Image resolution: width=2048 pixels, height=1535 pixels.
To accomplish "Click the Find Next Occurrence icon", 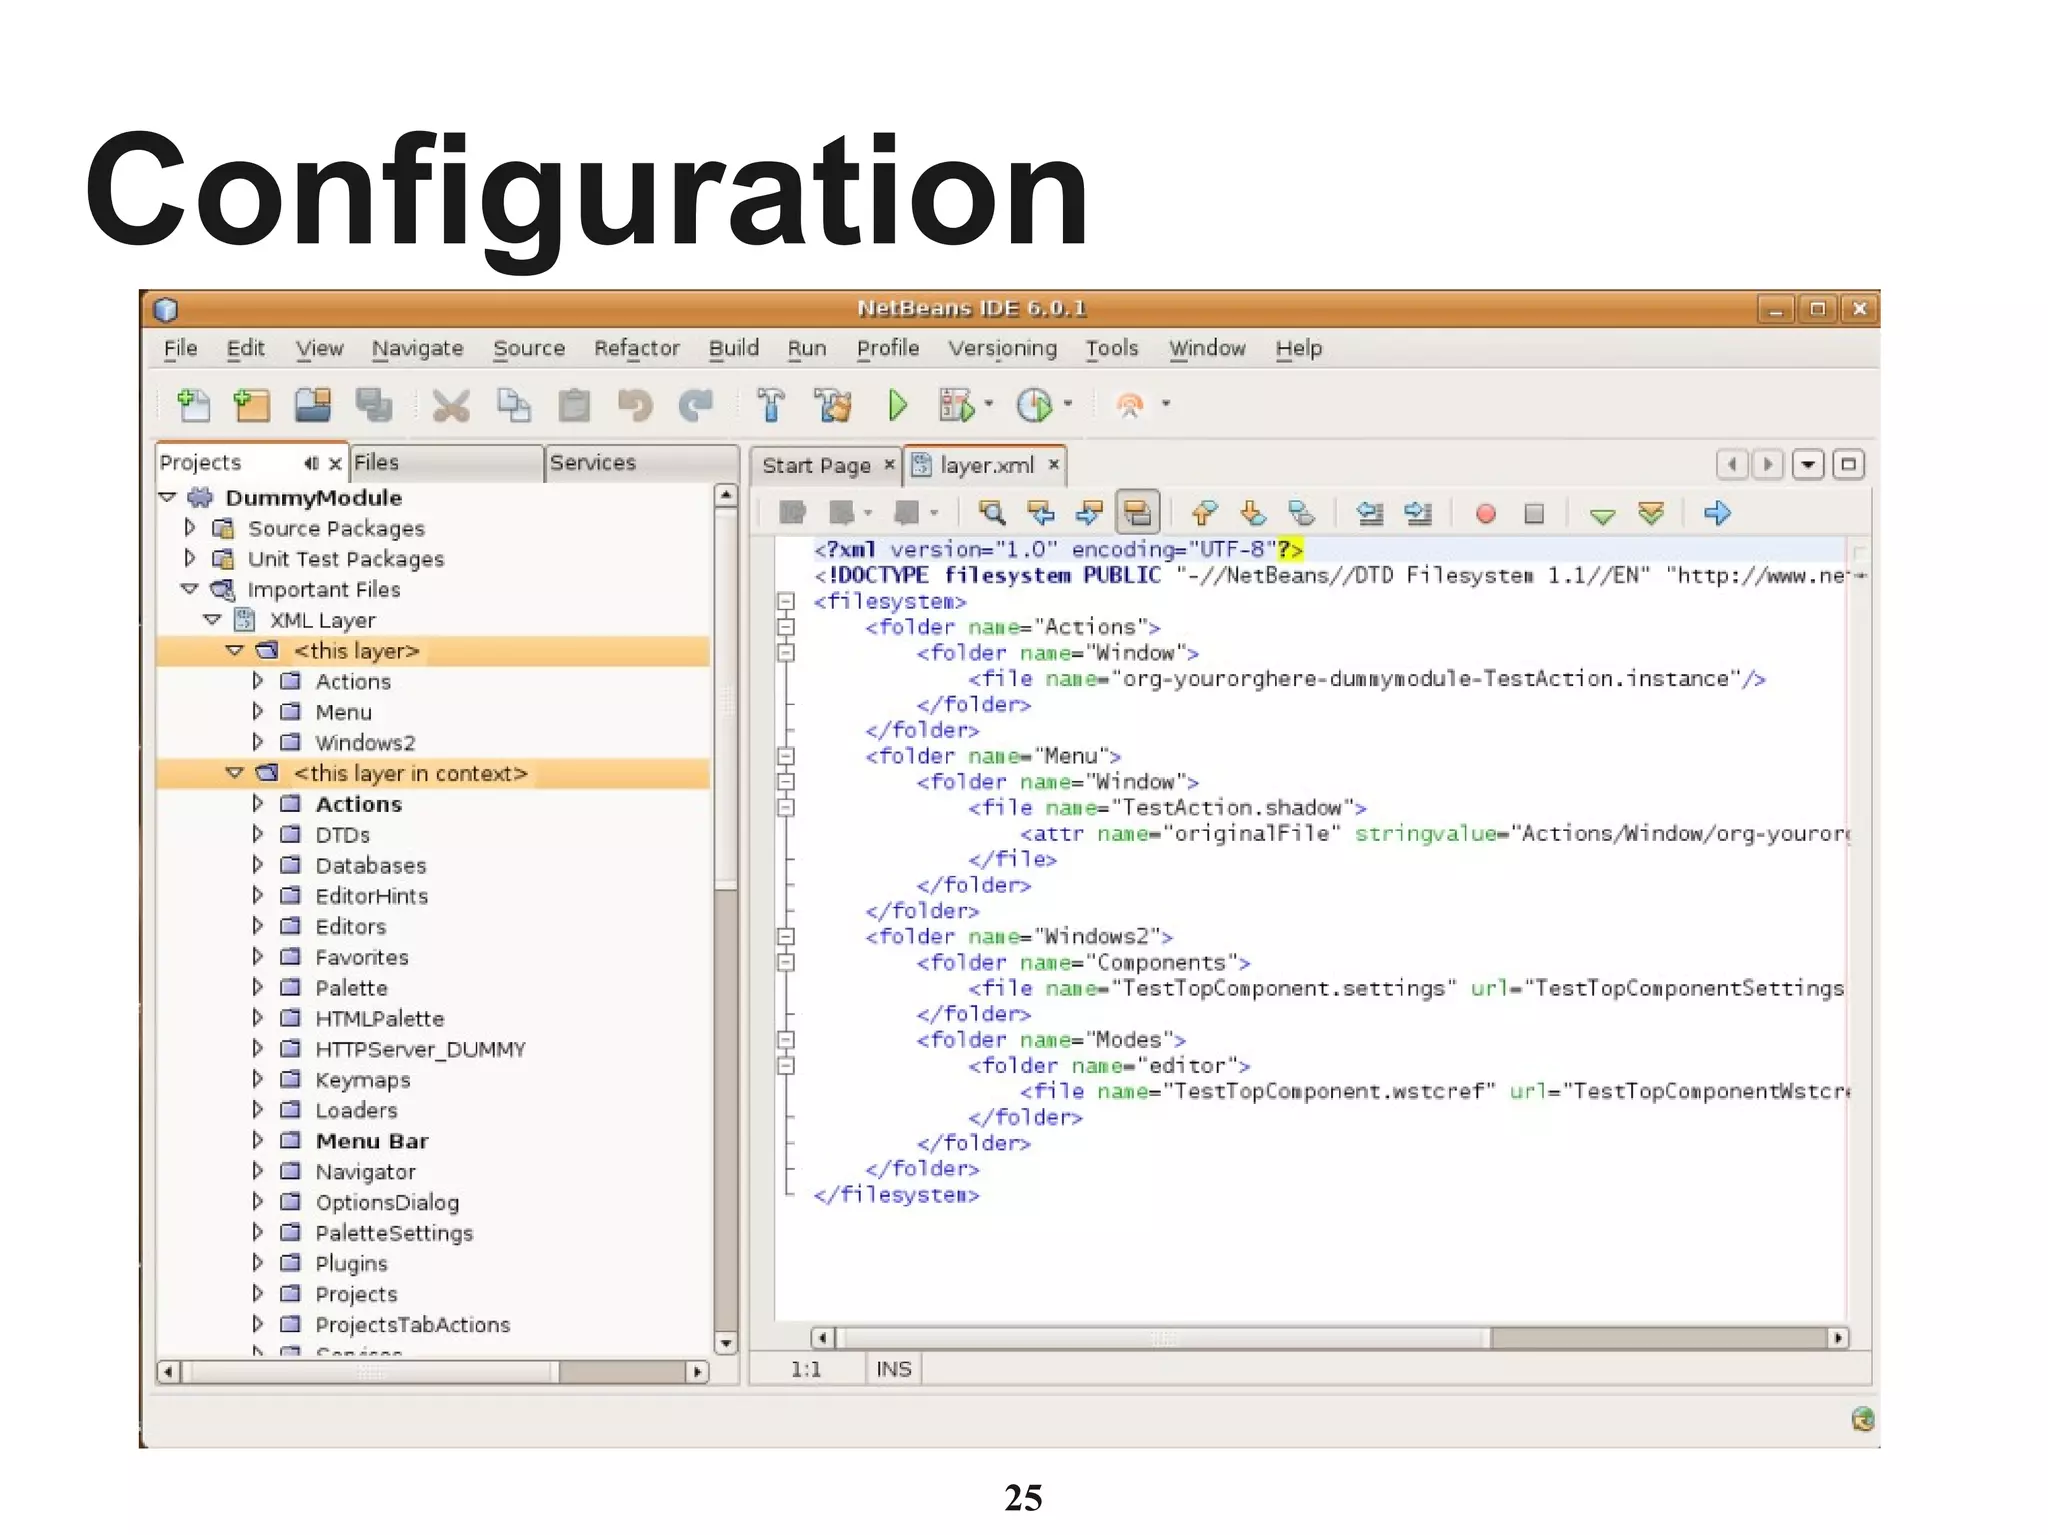I will [1089, 513].
